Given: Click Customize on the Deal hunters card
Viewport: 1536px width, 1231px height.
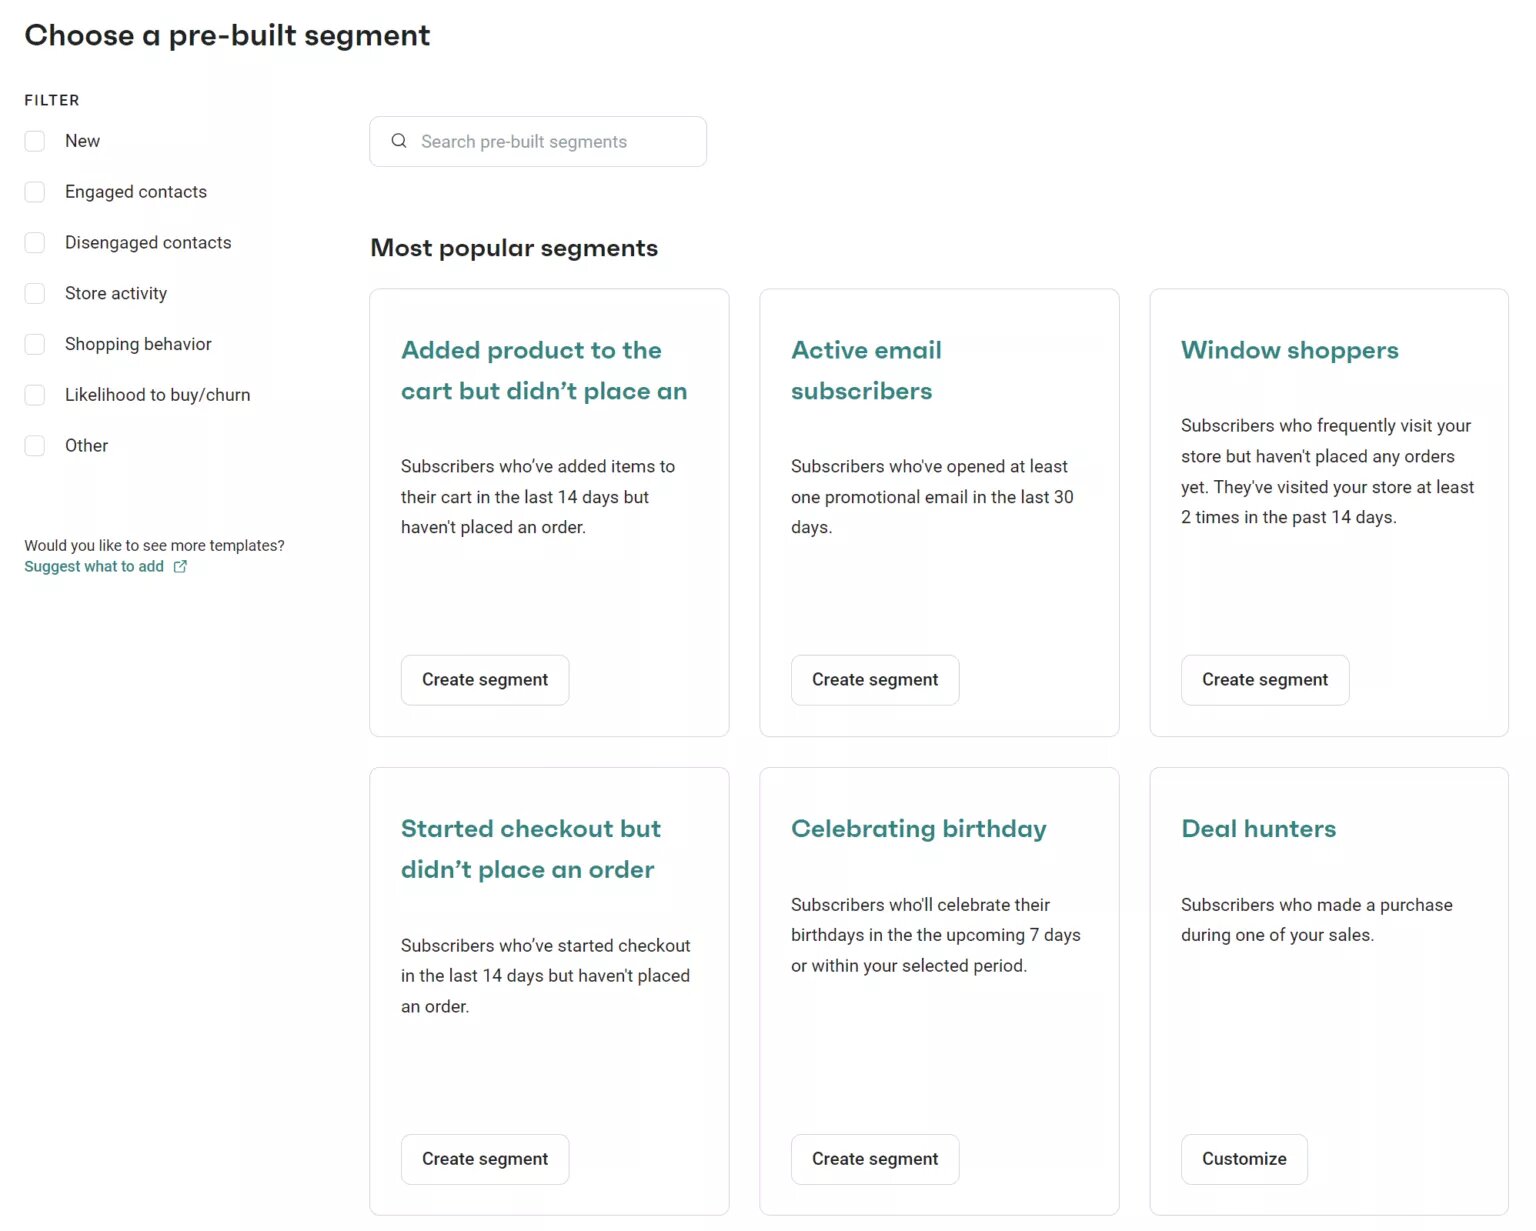Looking at the screenshot, I should click(1243, 1158).
